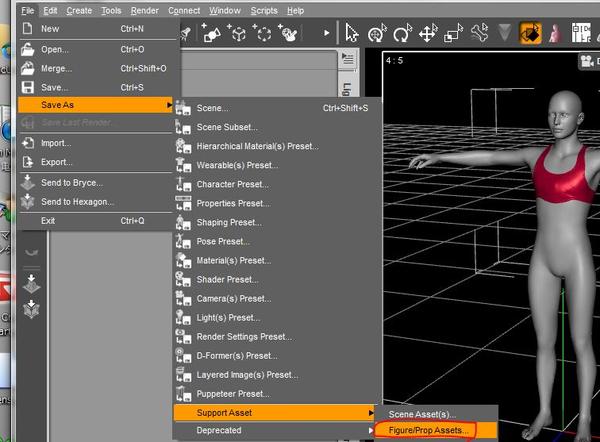
Task: Select the Universal tool in toolbar
Action: pos(377,33)
